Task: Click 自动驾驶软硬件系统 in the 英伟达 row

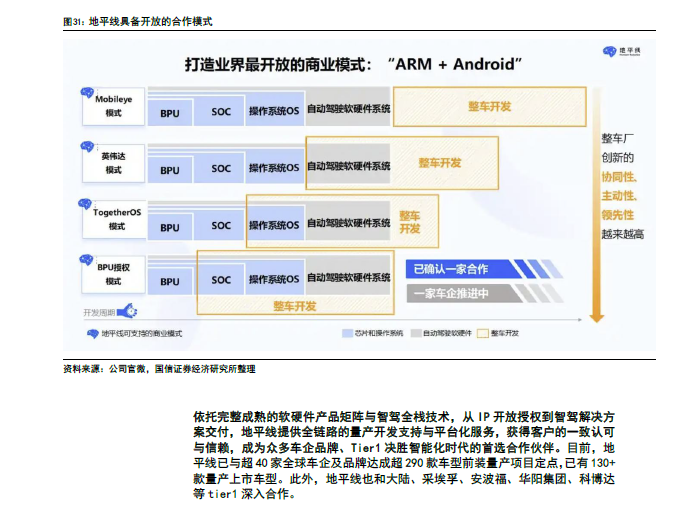Action: [348, 165]
